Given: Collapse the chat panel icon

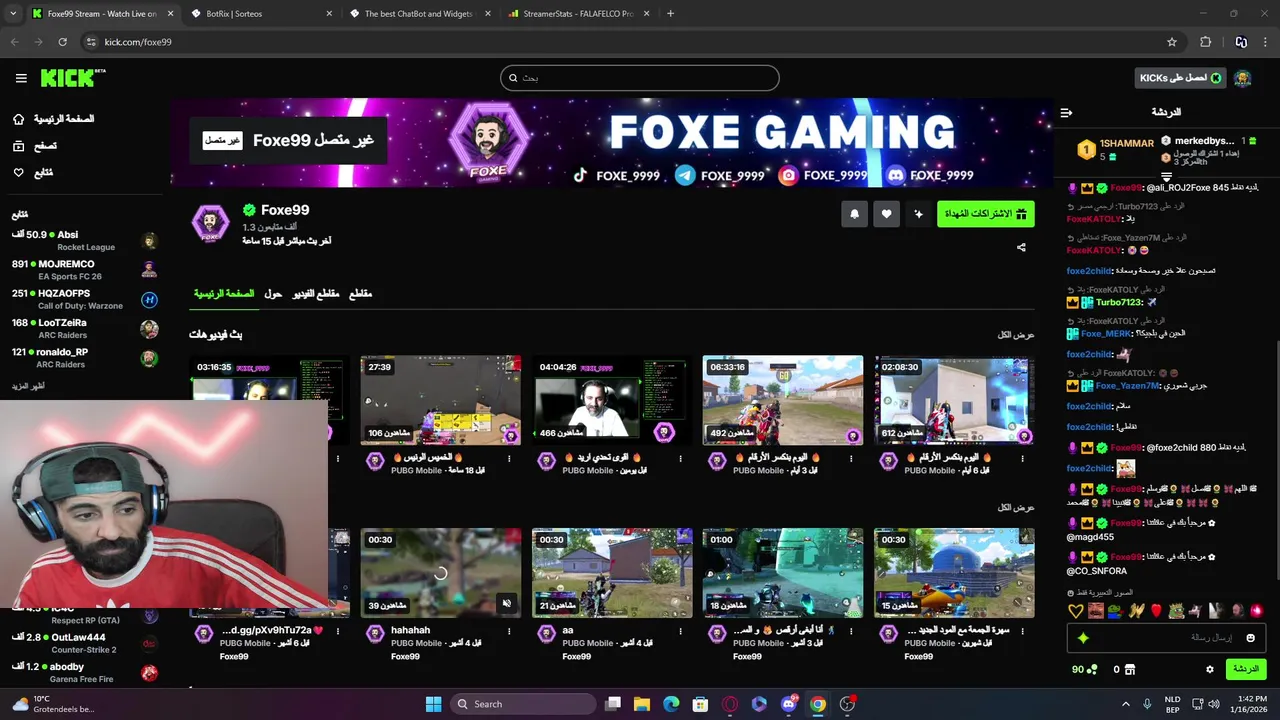Looking at the screenshot, I should [x=1066, y=112].
